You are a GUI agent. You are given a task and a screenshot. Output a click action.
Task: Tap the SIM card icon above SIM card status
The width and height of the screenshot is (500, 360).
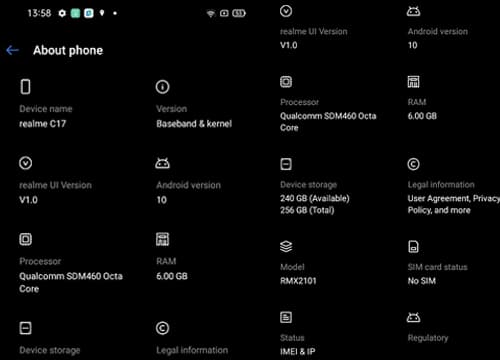coord(413,247)
